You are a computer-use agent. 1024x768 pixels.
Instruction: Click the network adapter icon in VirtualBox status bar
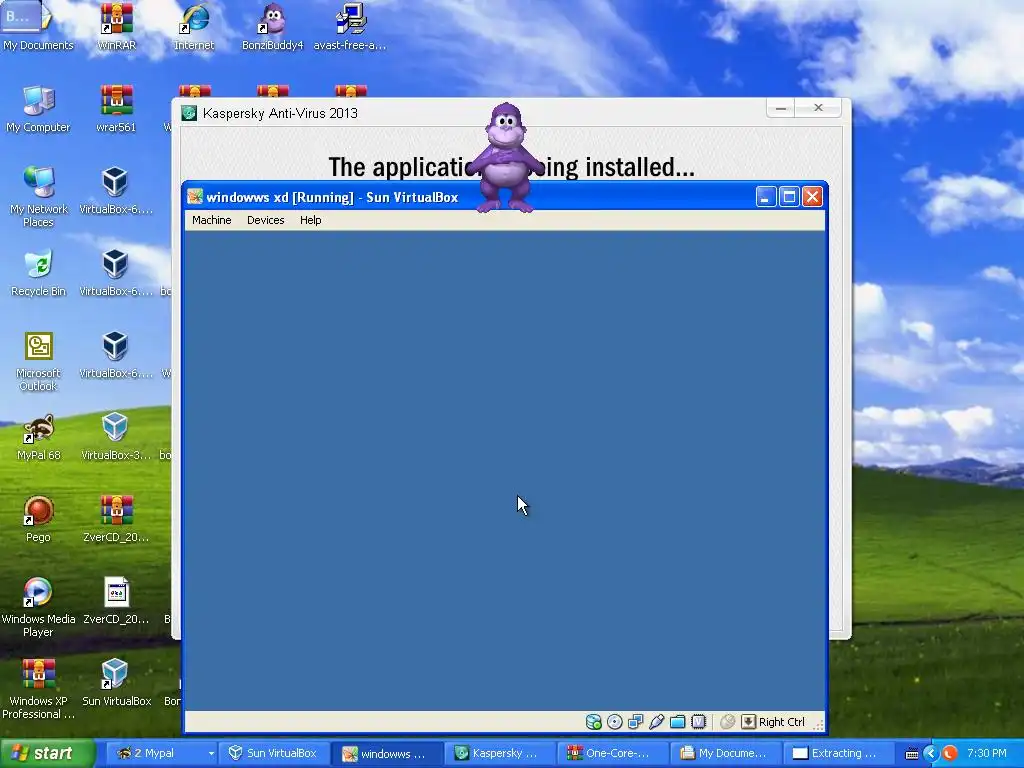click(x=635, y=722)
